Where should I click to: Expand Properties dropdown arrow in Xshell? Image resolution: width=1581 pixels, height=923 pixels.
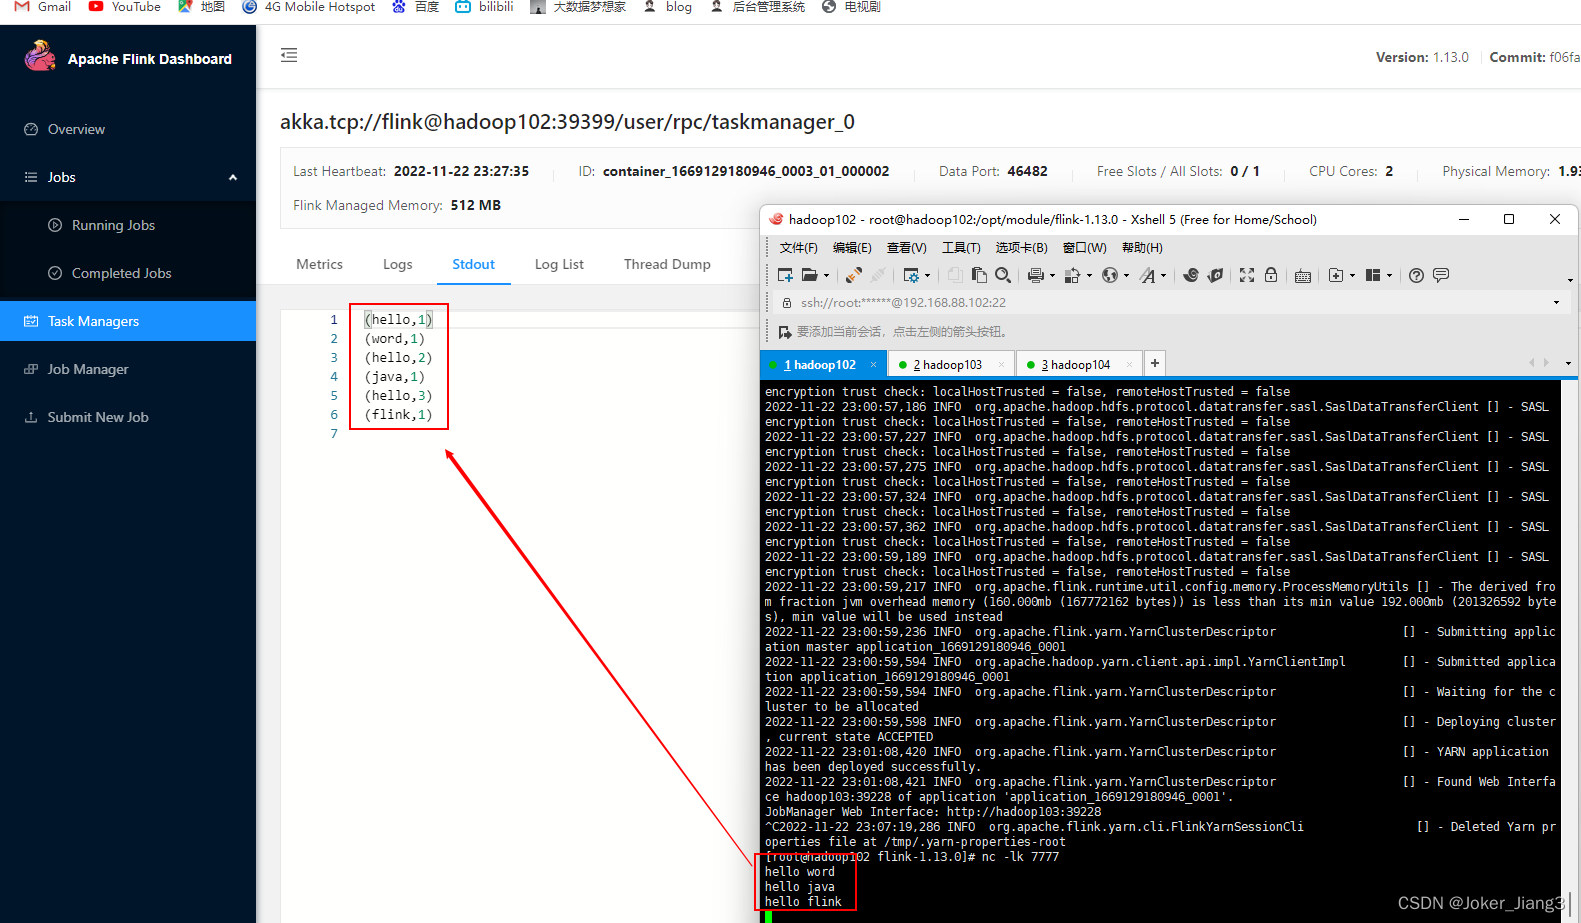927,276
